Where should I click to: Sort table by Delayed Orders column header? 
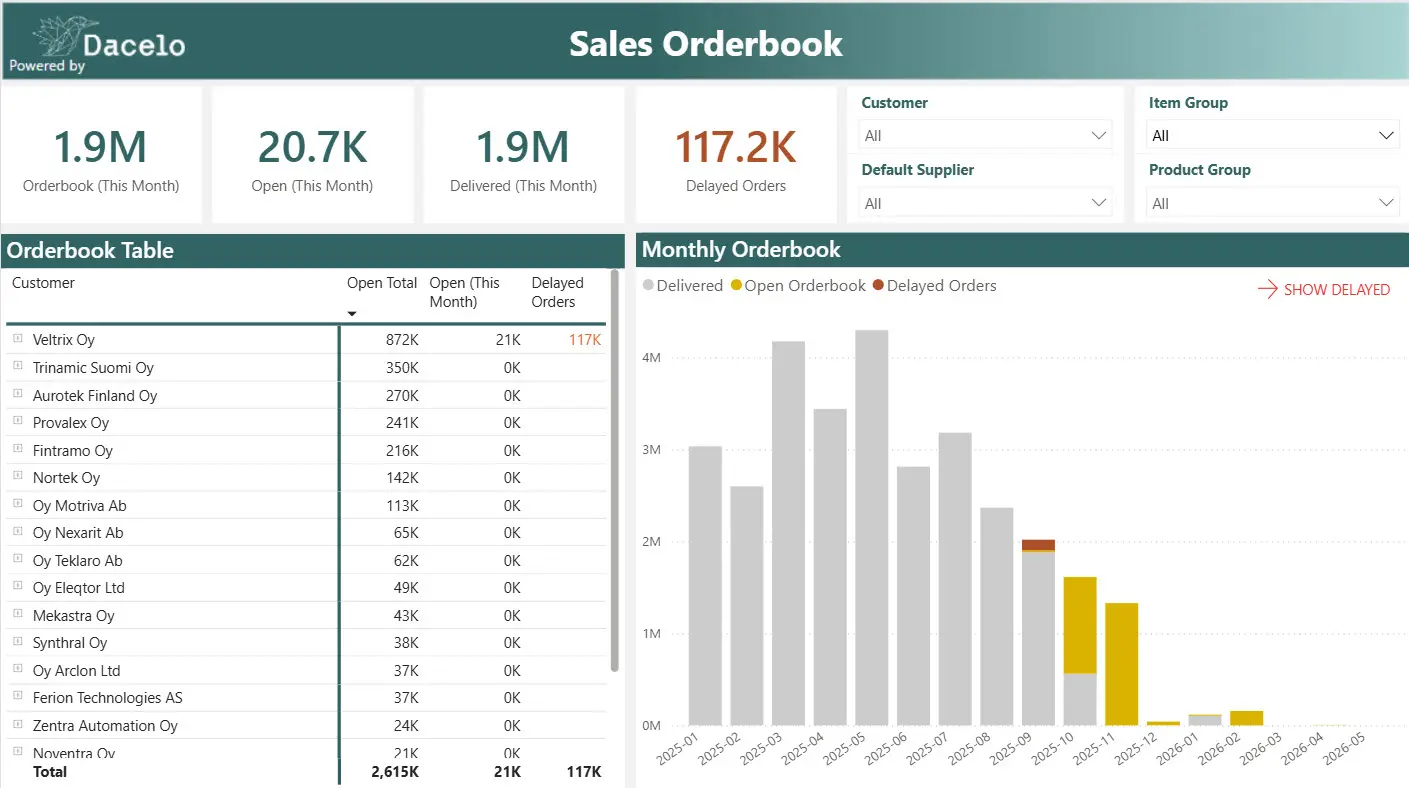557,292
